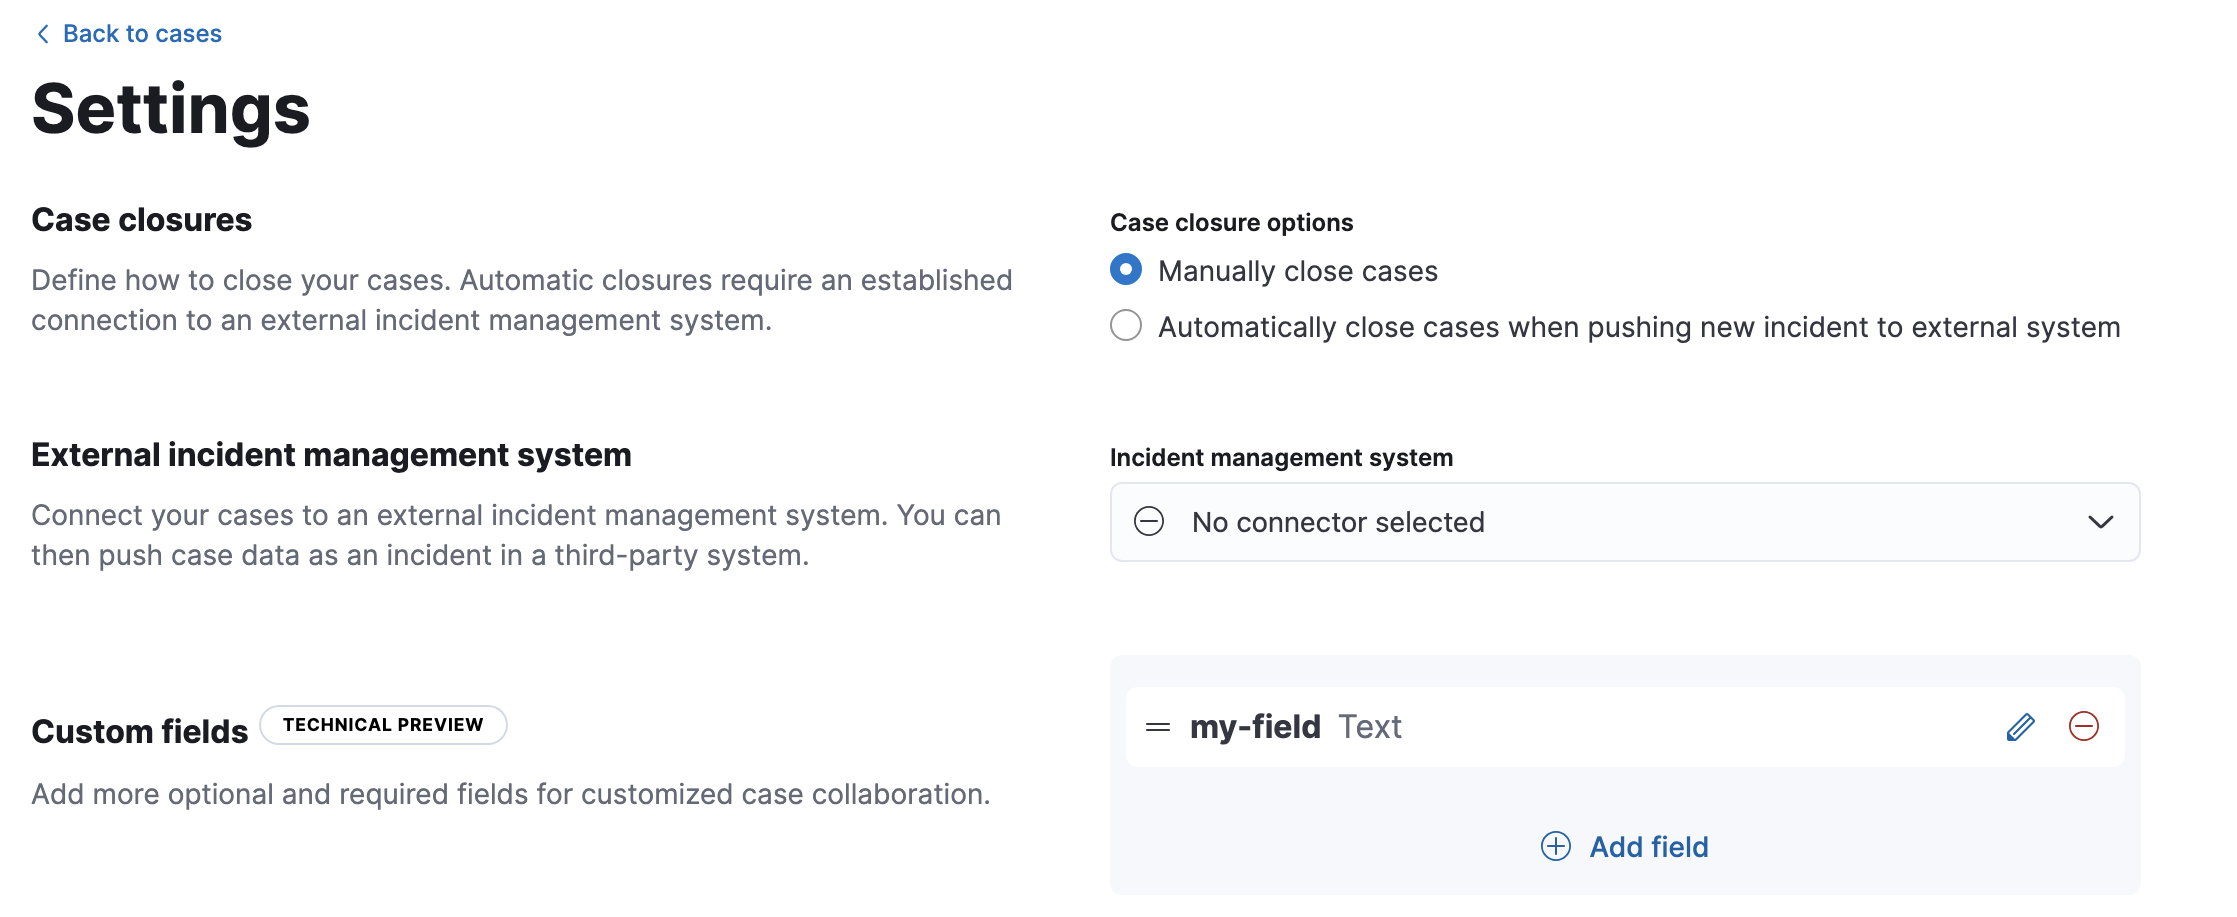Click the Technical Preview badge
Viewport: 2237px width, 917px height.
tap(384, 724)
